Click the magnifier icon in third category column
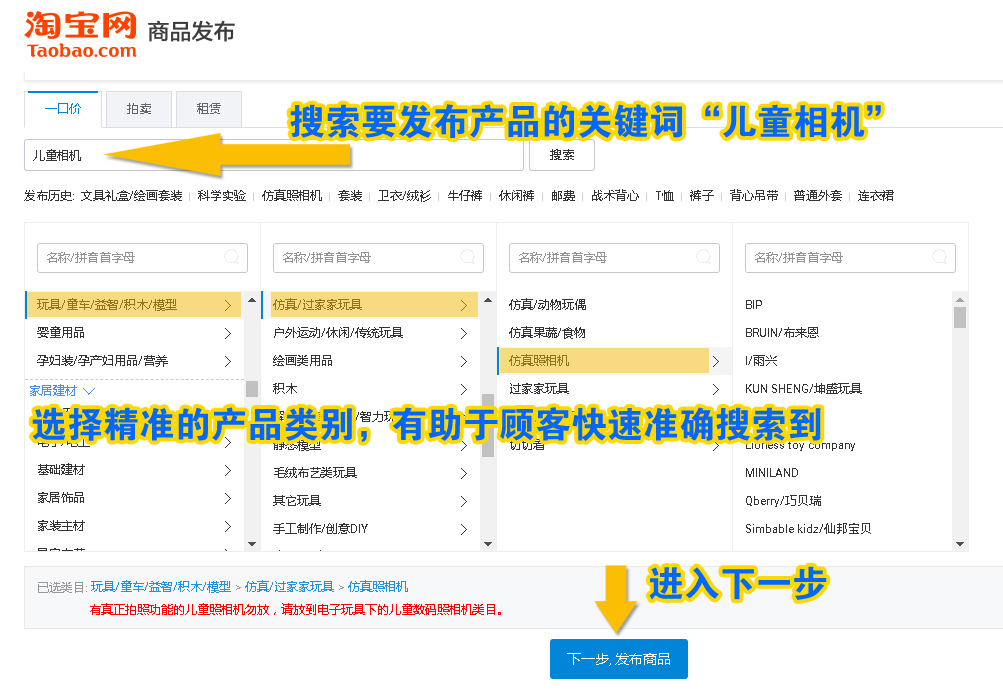 click(702, 257)
